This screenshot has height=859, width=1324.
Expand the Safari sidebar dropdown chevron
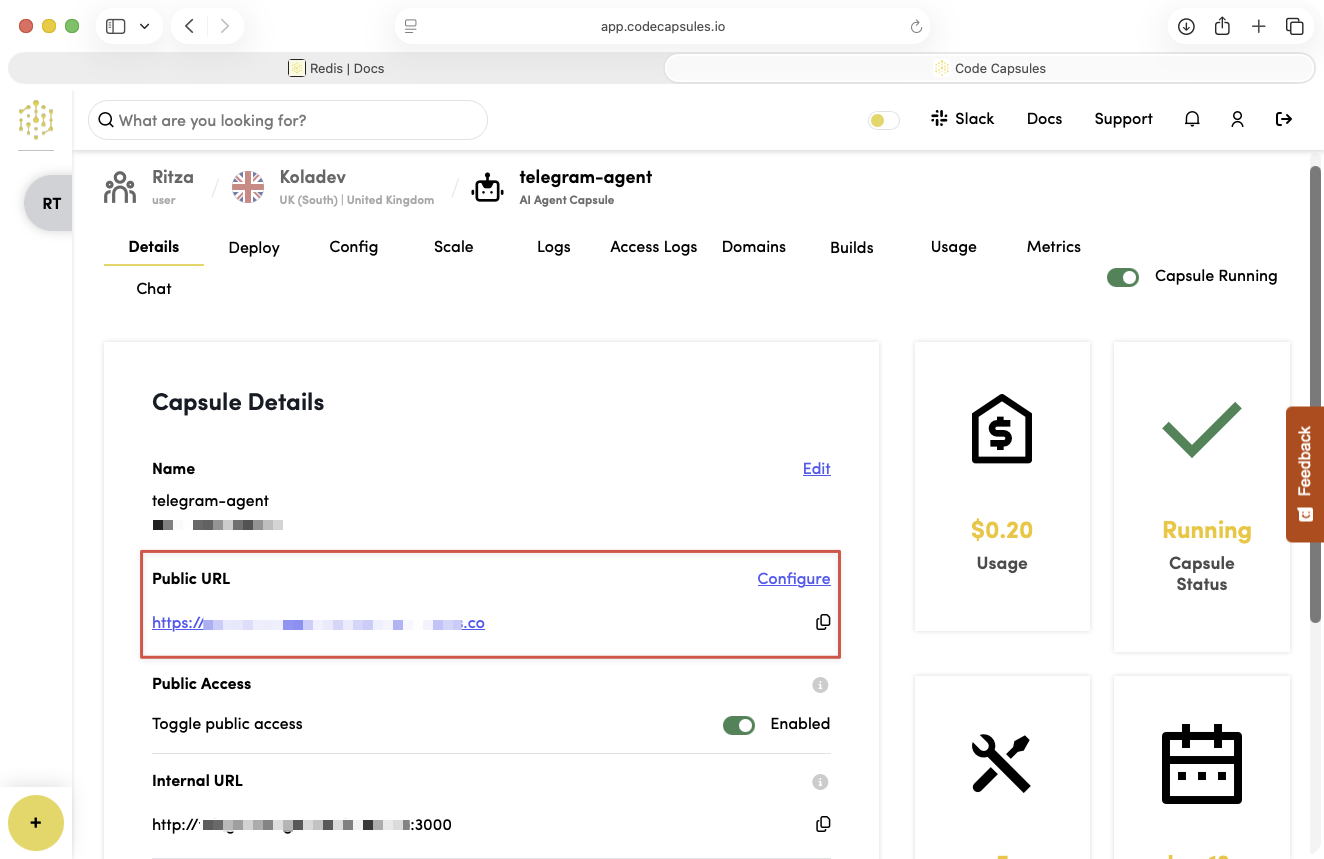tap(145, 27)
